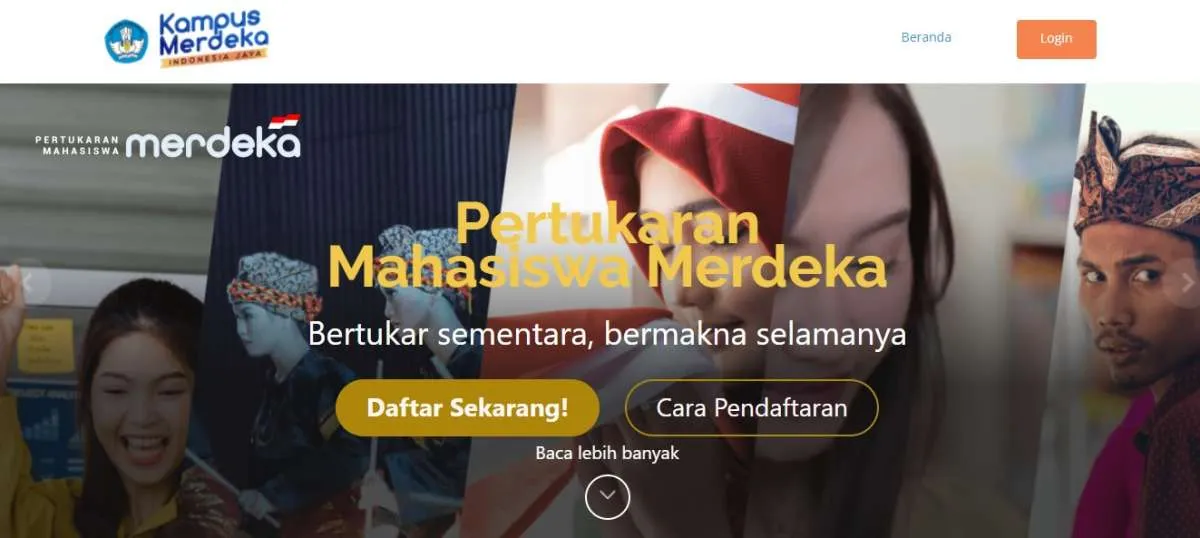Click the red-white flag accent on merdeka logo
Screen dimensions: 1200x538
click(284, 122)
